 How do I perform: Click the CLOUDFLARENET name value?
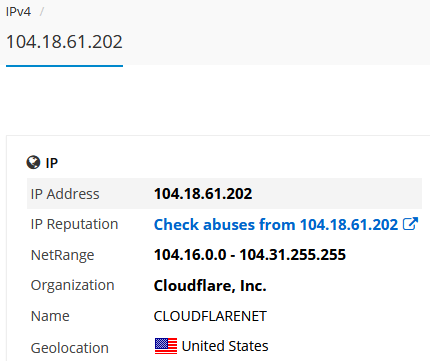click(210, 316)
